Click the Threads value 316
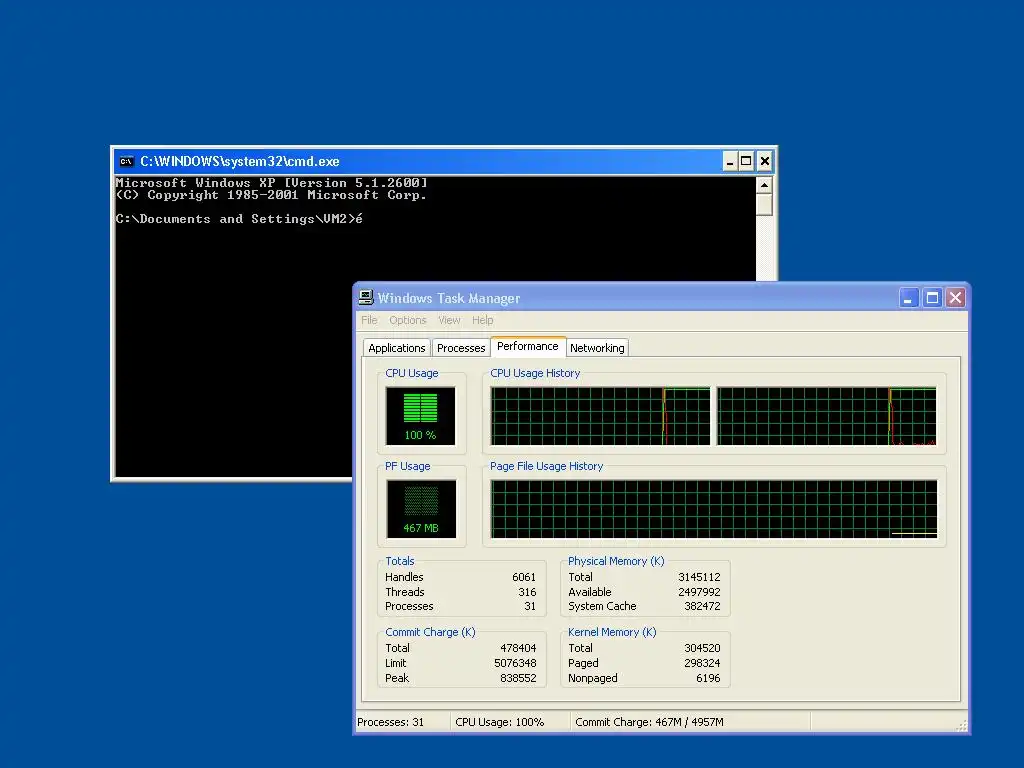 click(527, 592)
